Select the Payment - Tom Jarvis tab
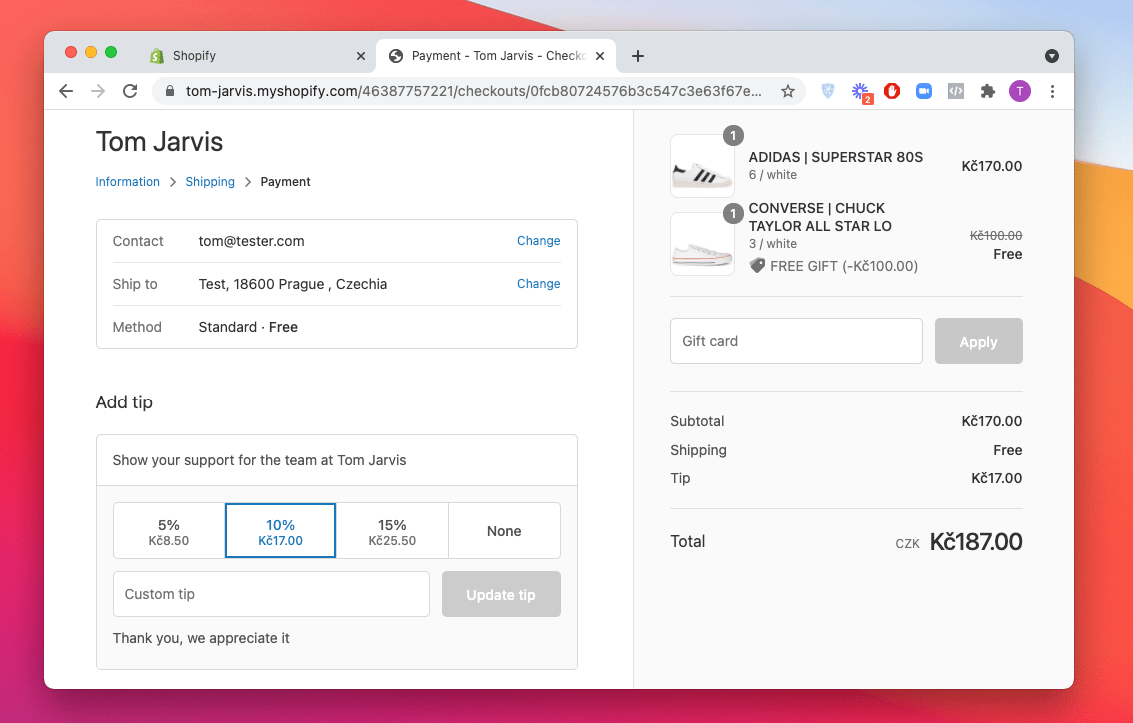The width and height of the screenshot is (1133, 723). [x=497, y=56]
